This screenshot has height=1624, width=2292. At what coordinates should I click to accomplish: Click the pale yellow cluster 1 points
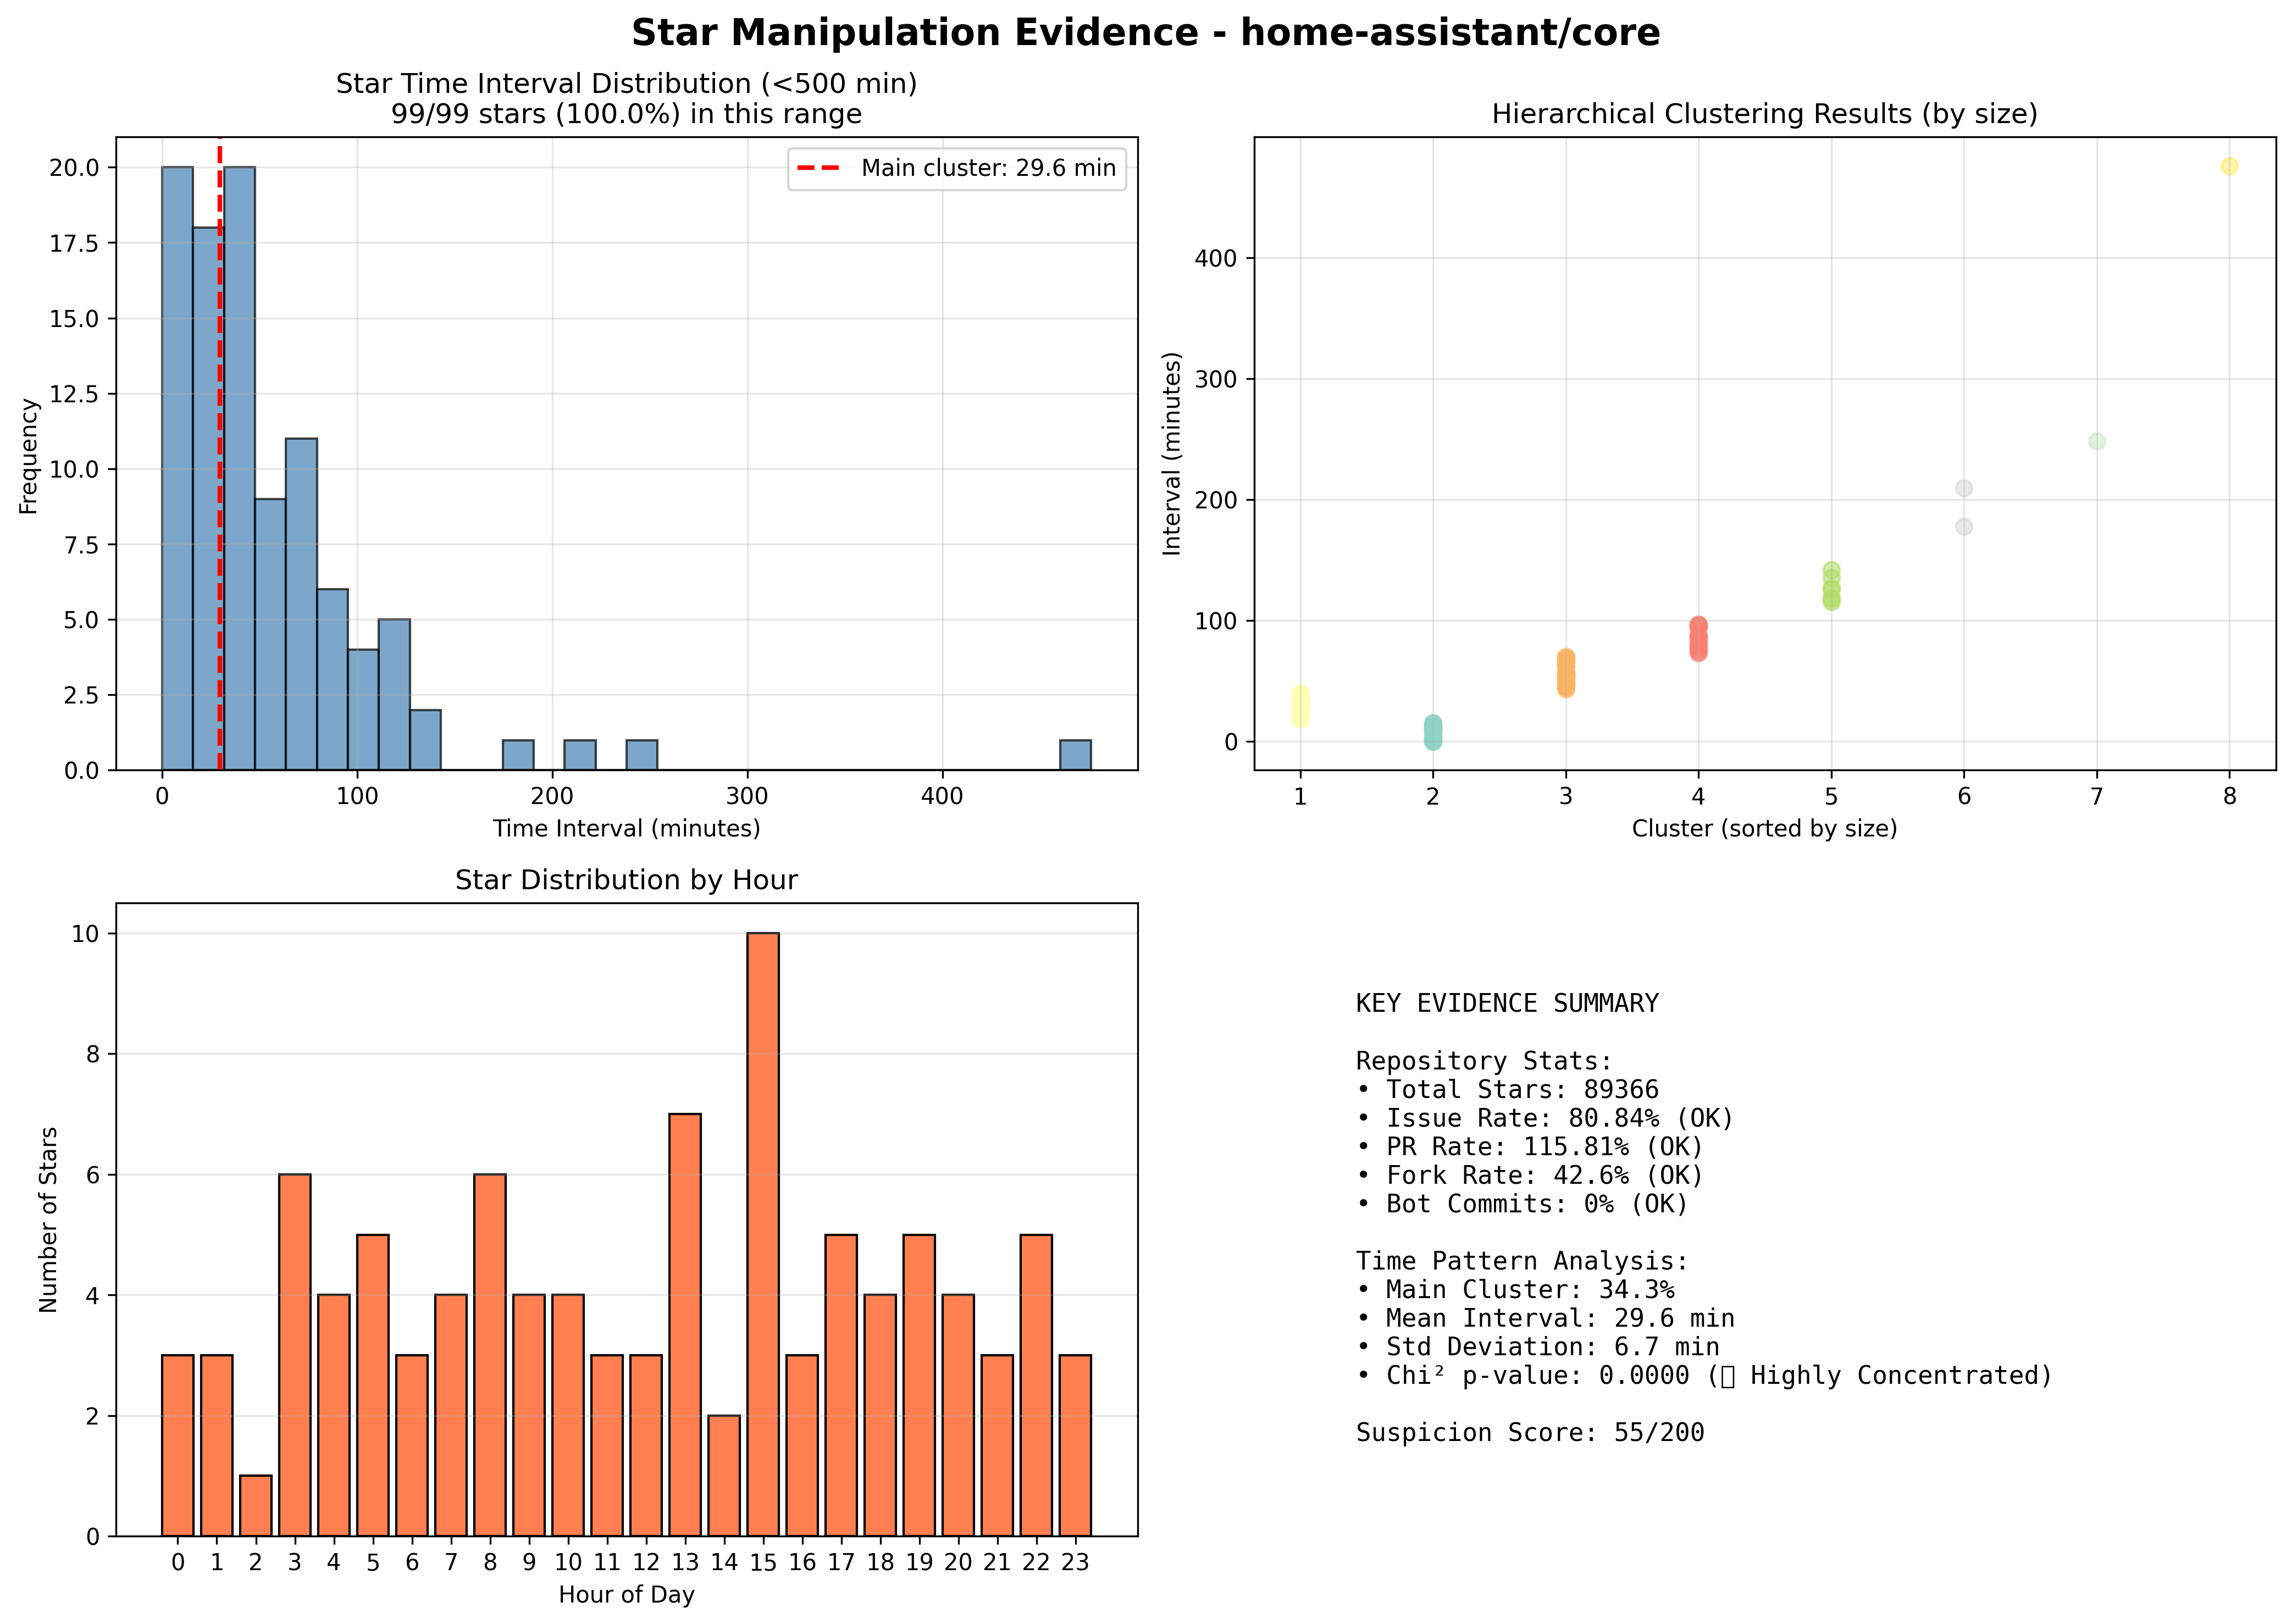[x=1300, y=706]
